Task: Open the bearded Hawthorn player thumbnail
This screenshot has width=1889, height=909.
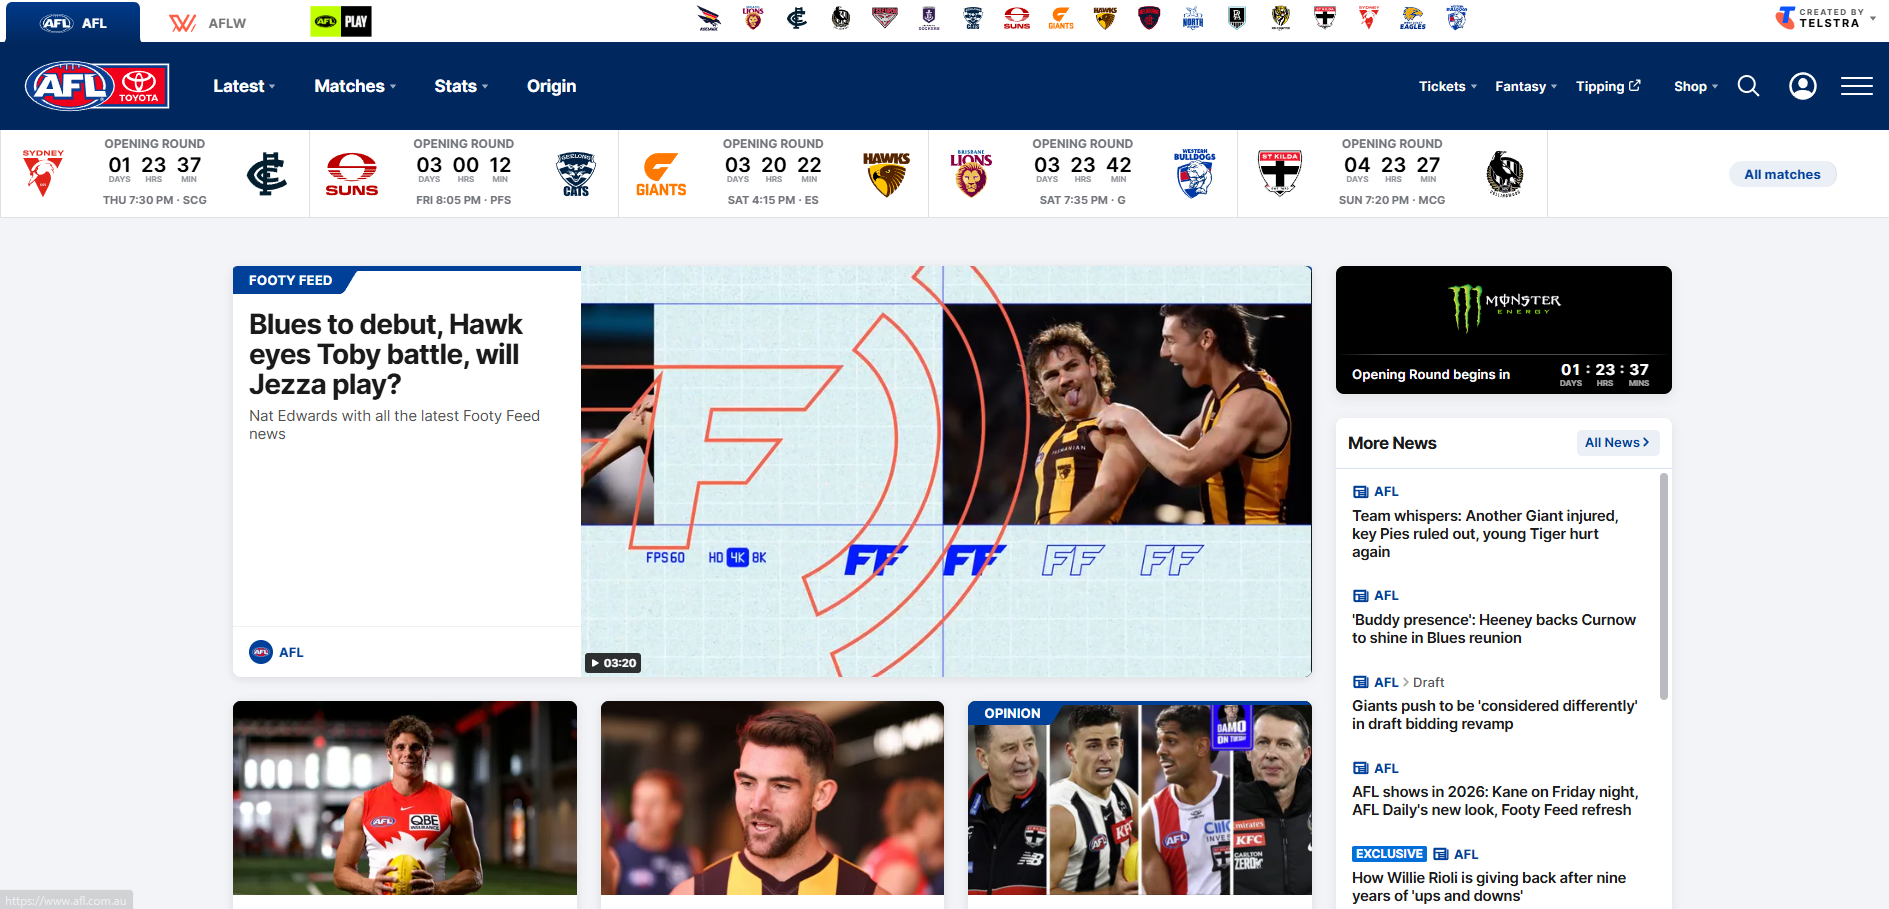Action: [x=772, y=798]
